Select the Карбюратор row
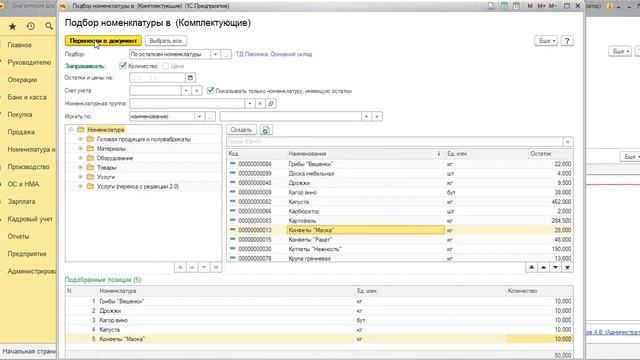640x360 pixels. click(400, 211)
